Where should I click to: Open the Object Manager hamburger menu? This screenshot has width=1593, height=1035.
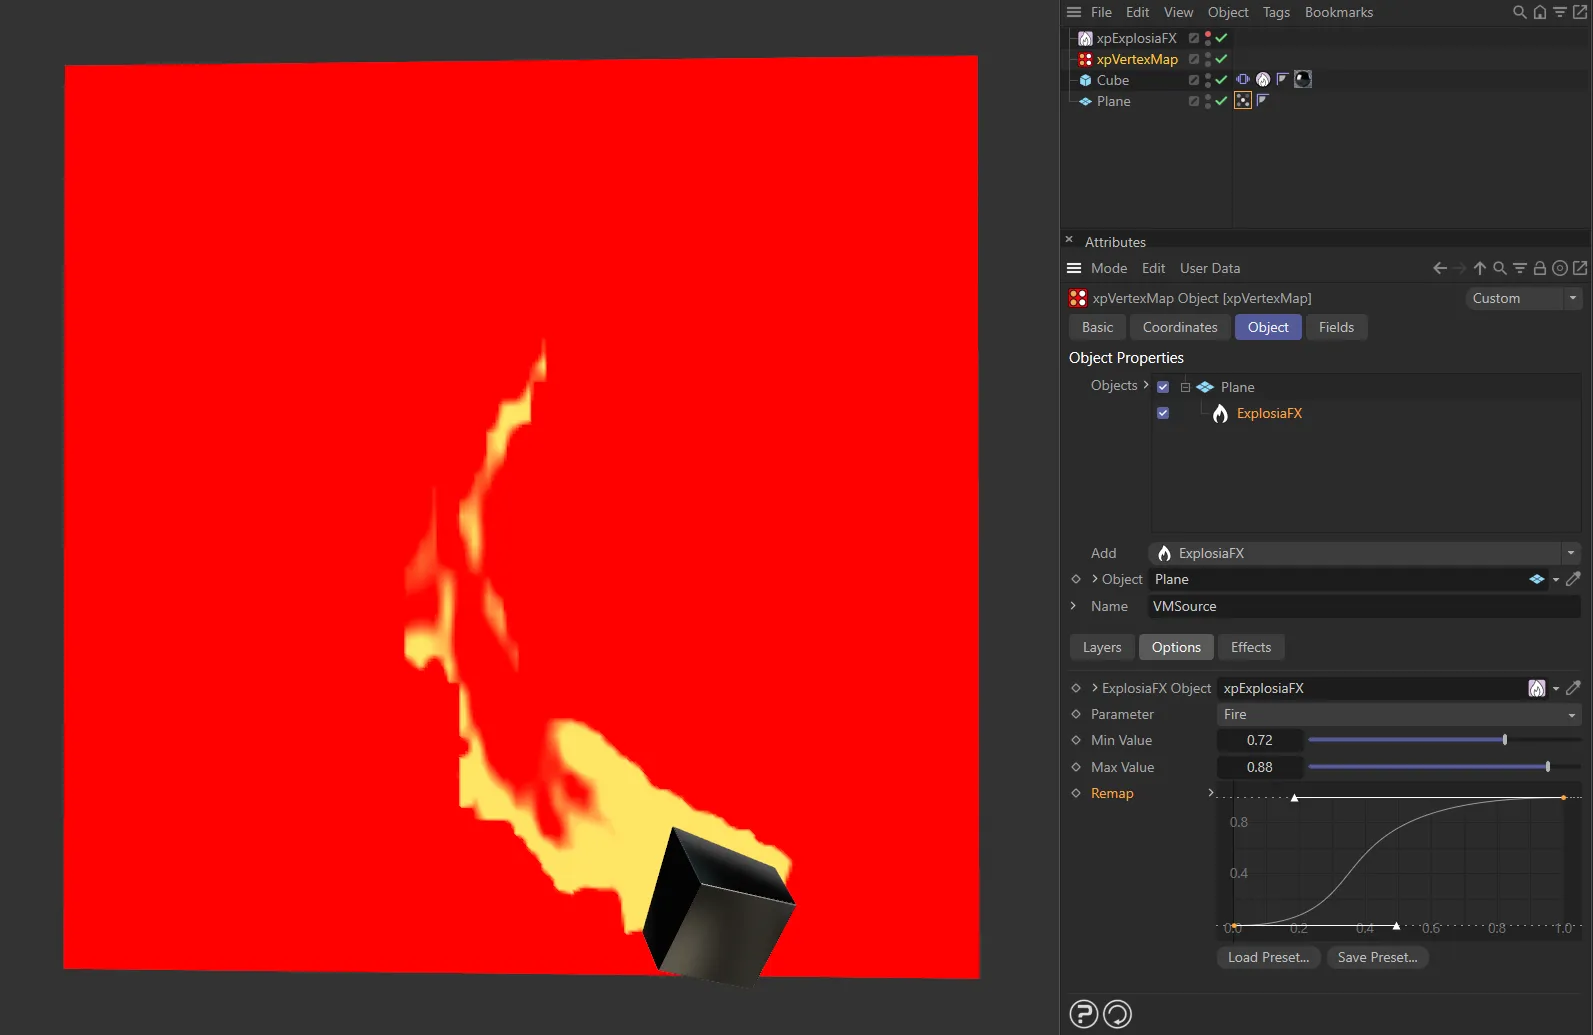point(1074,12)
